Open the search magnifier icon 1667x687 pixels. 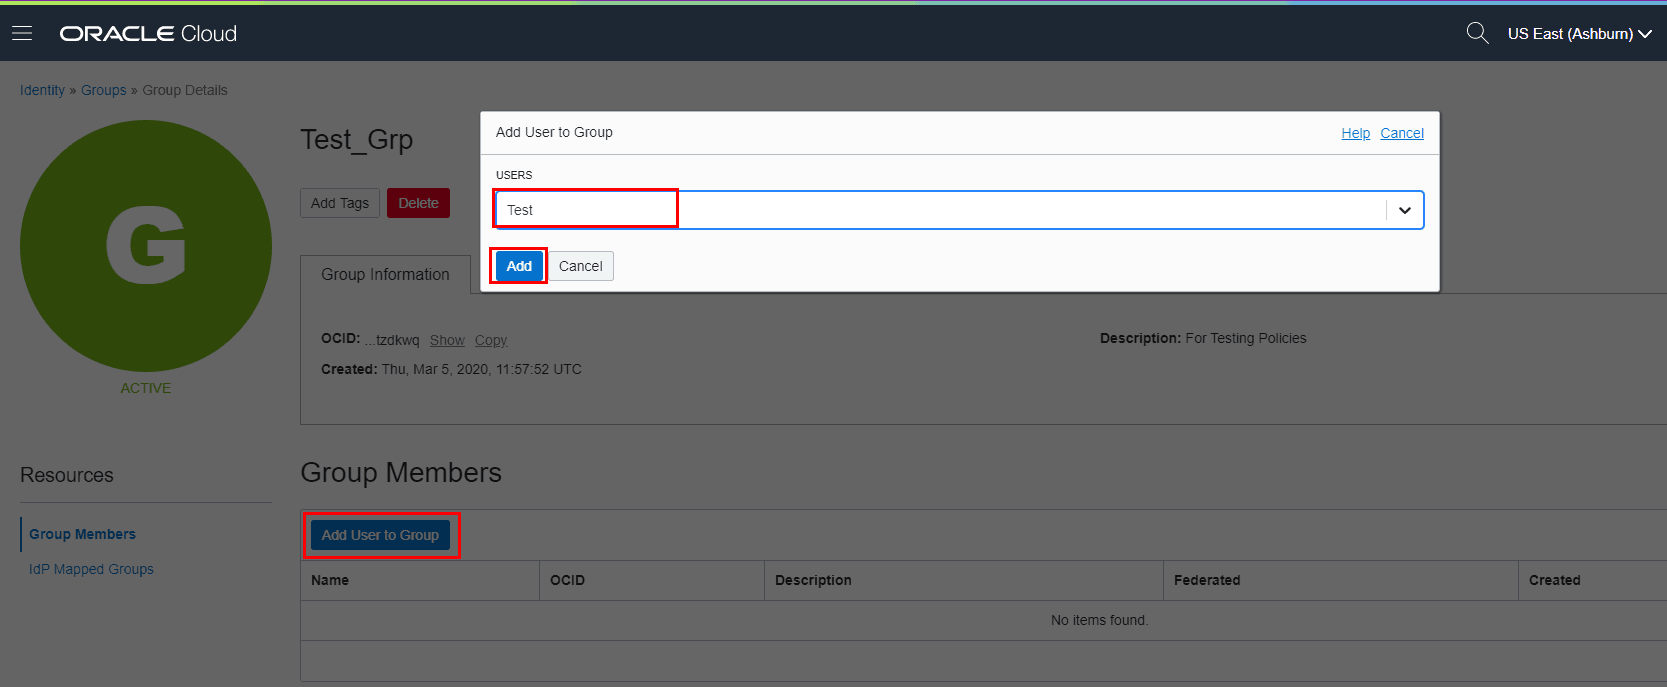coord(1477,33)
